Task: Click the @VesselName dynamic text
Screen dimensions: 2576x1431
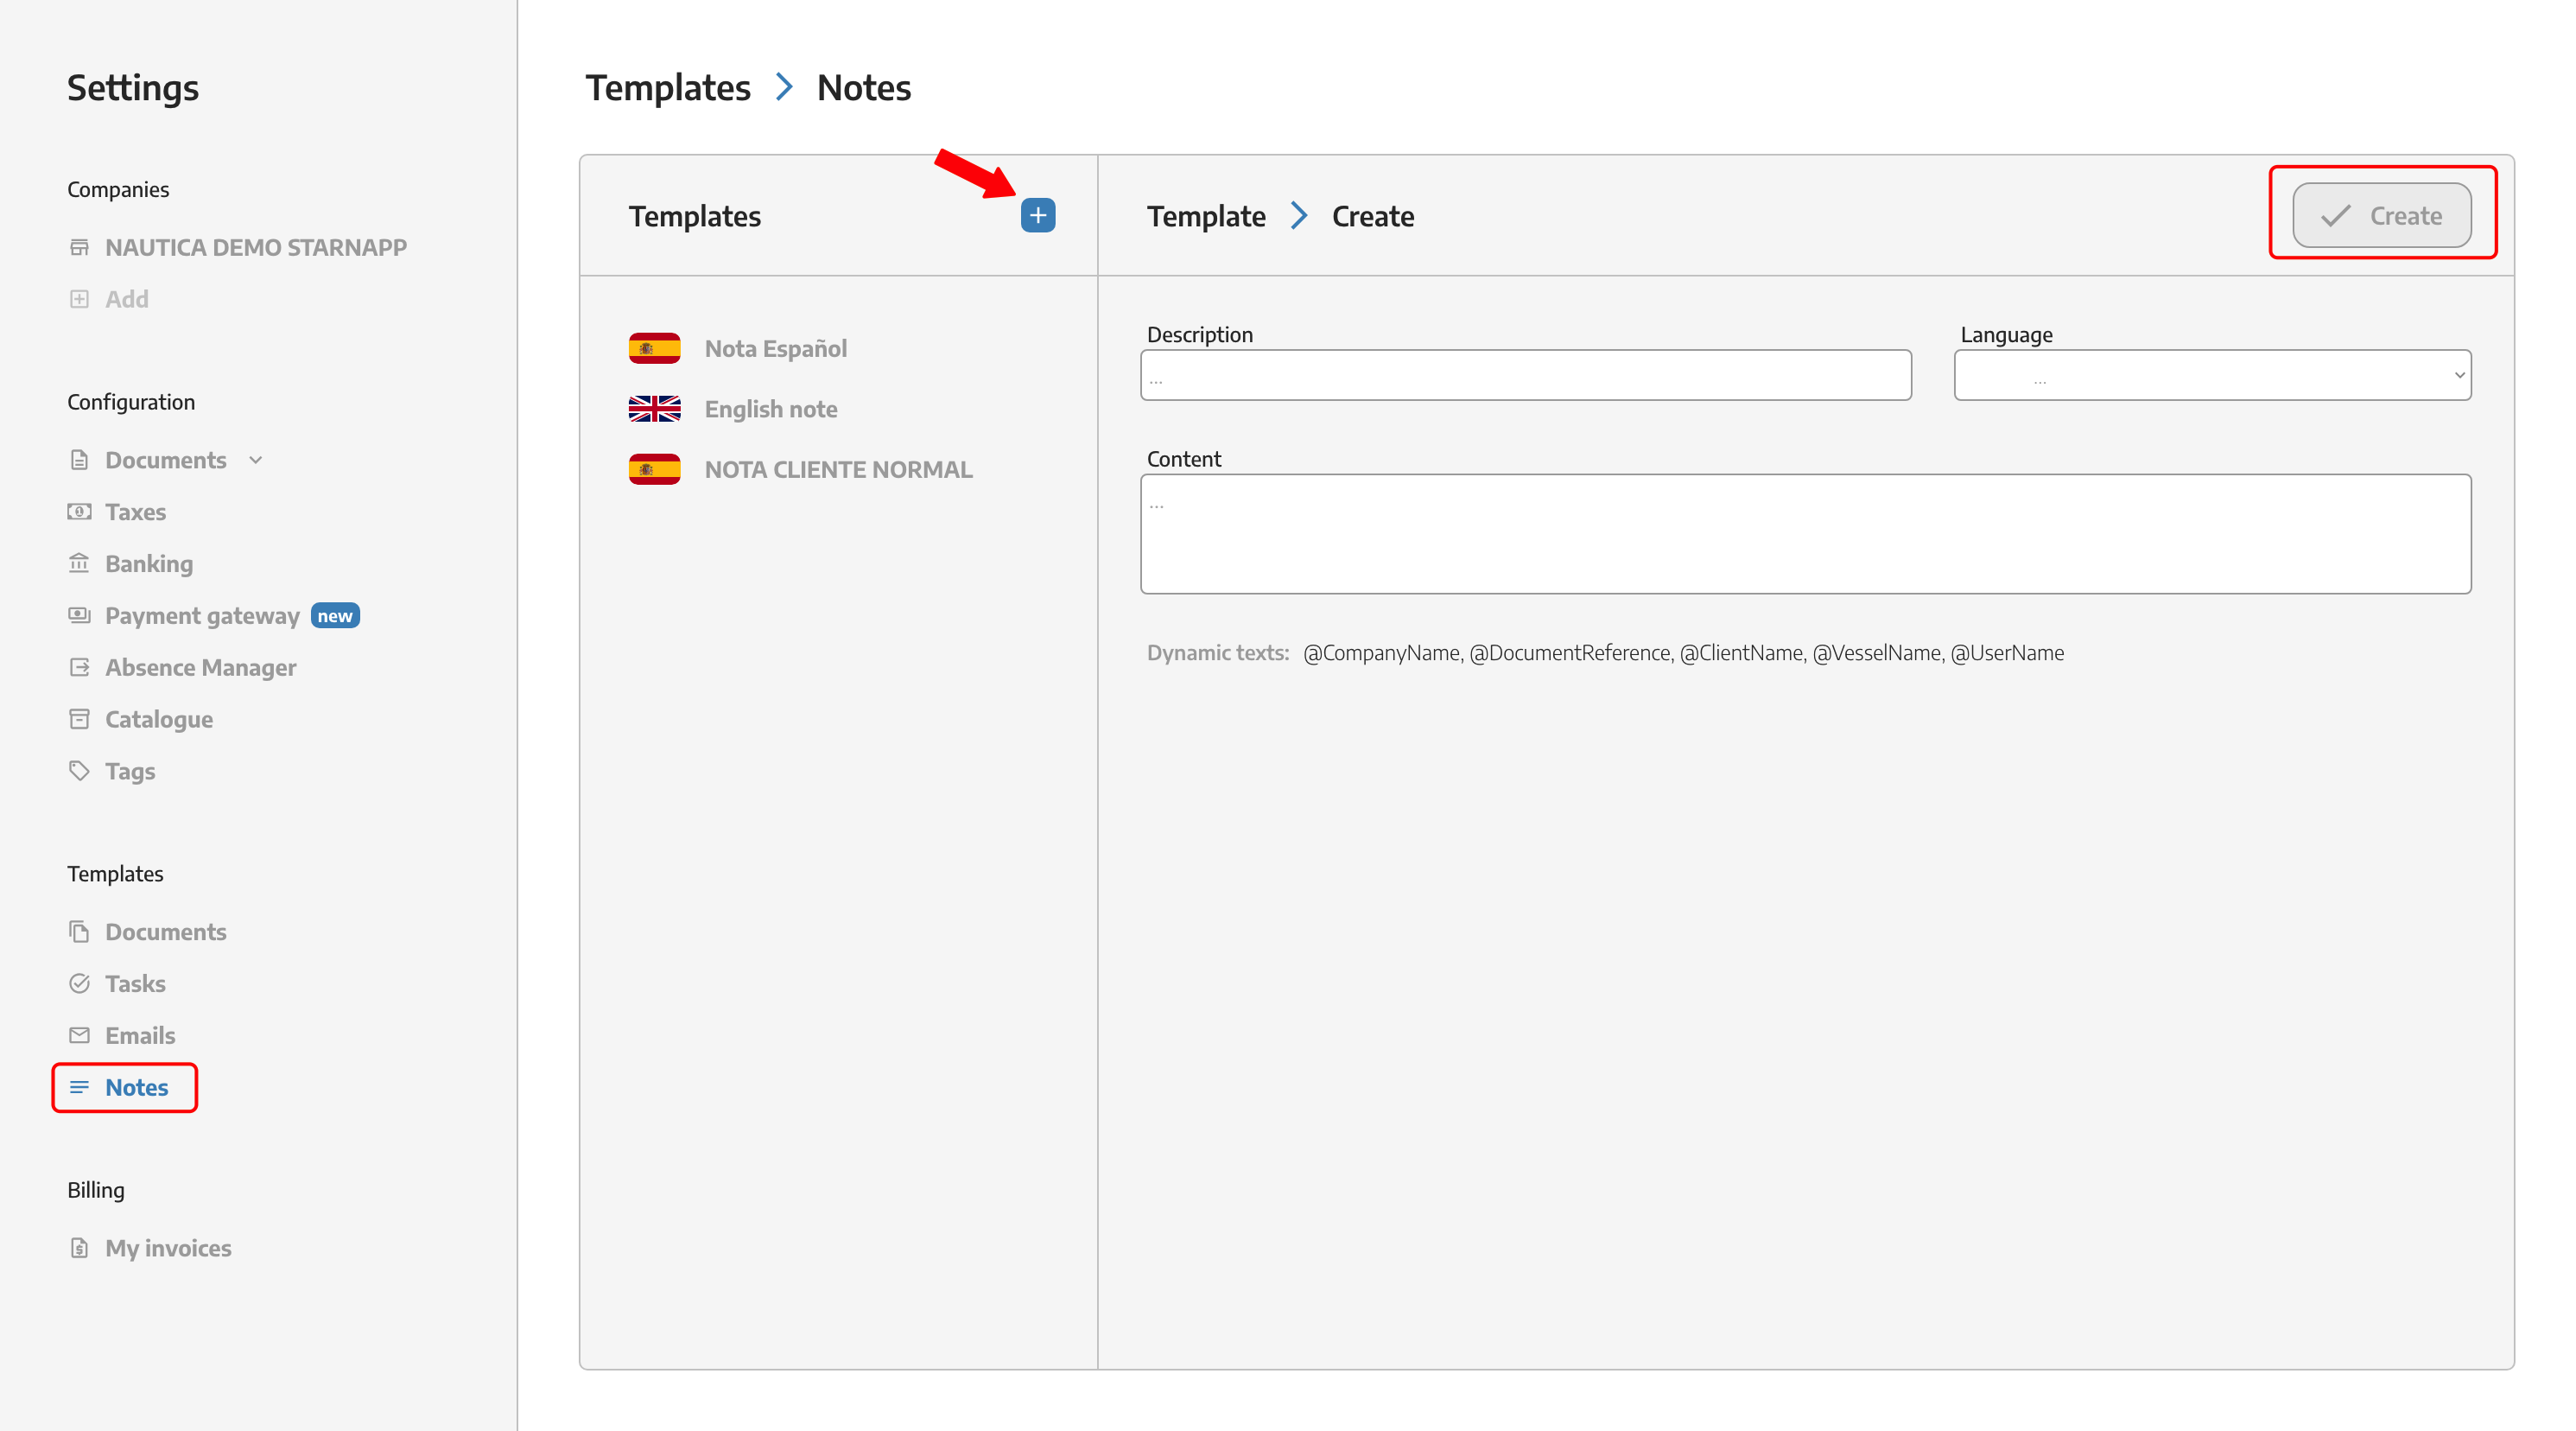Action: click(x=1877, y=653)
